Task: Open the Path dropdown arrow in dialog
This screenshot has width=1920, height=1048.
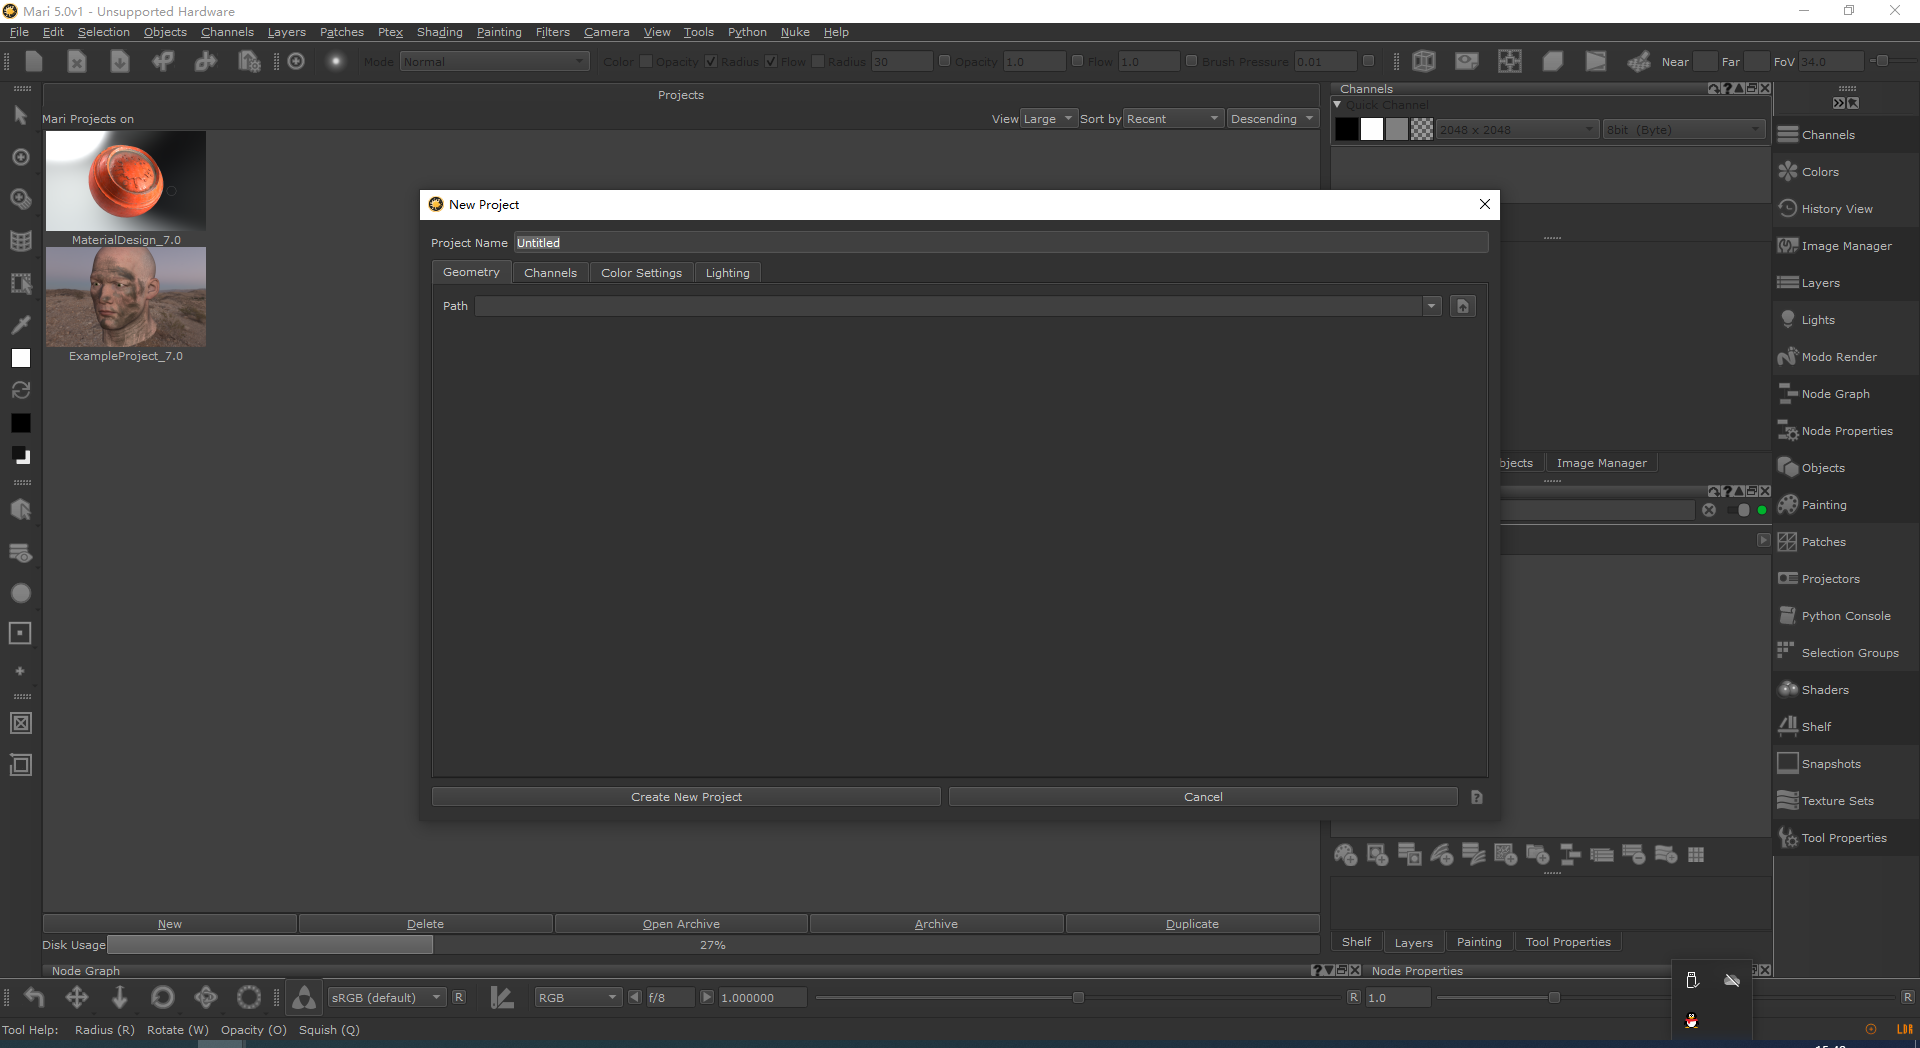Action: (1432, 306)
